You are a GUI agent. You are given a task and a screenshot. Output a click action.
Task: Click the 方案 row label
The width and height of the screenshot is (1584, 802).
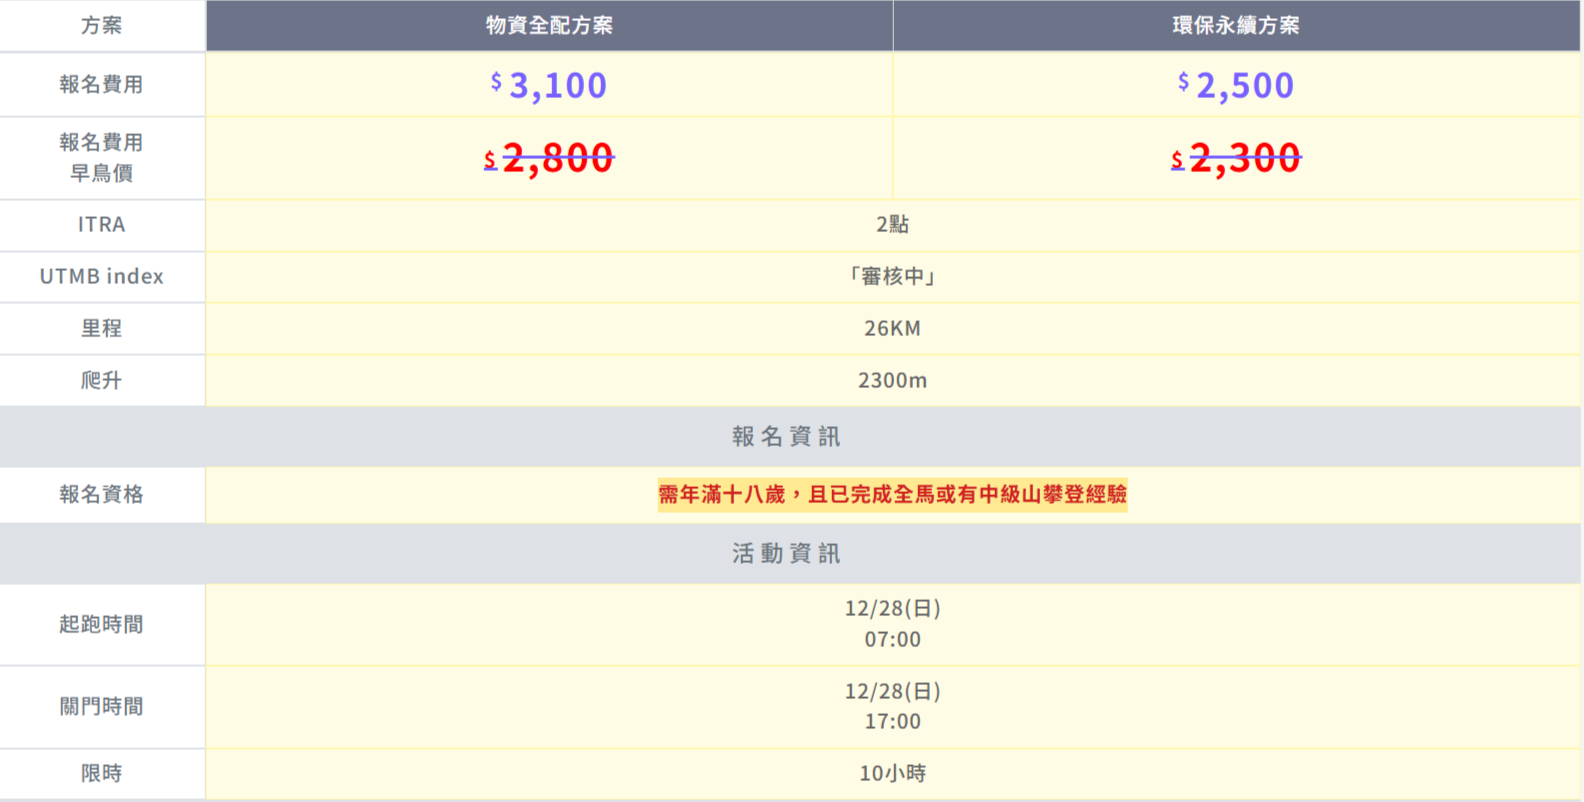102,26
